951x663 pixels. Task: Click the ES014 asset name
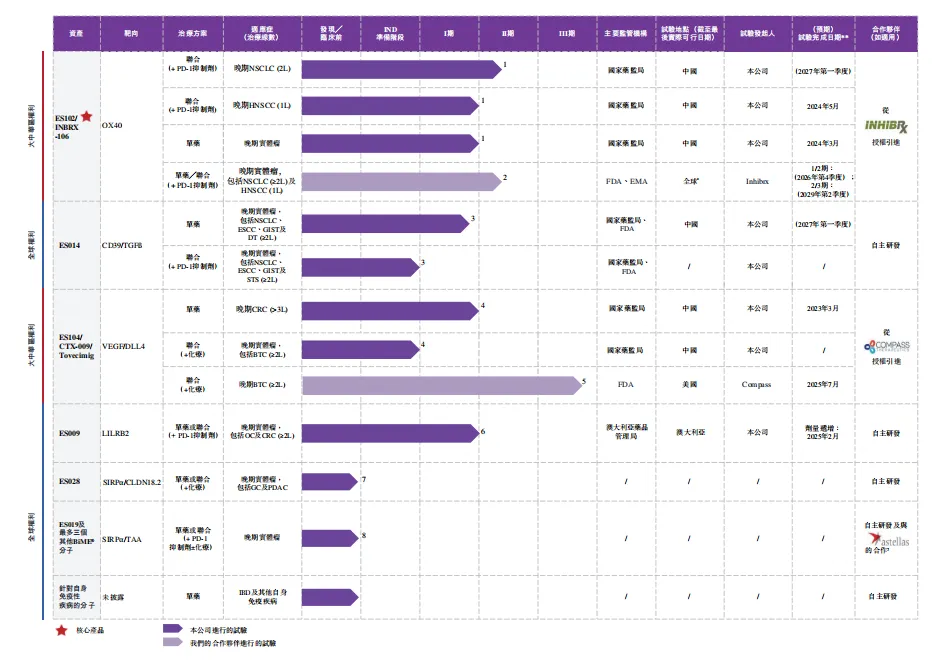(69, 244)
